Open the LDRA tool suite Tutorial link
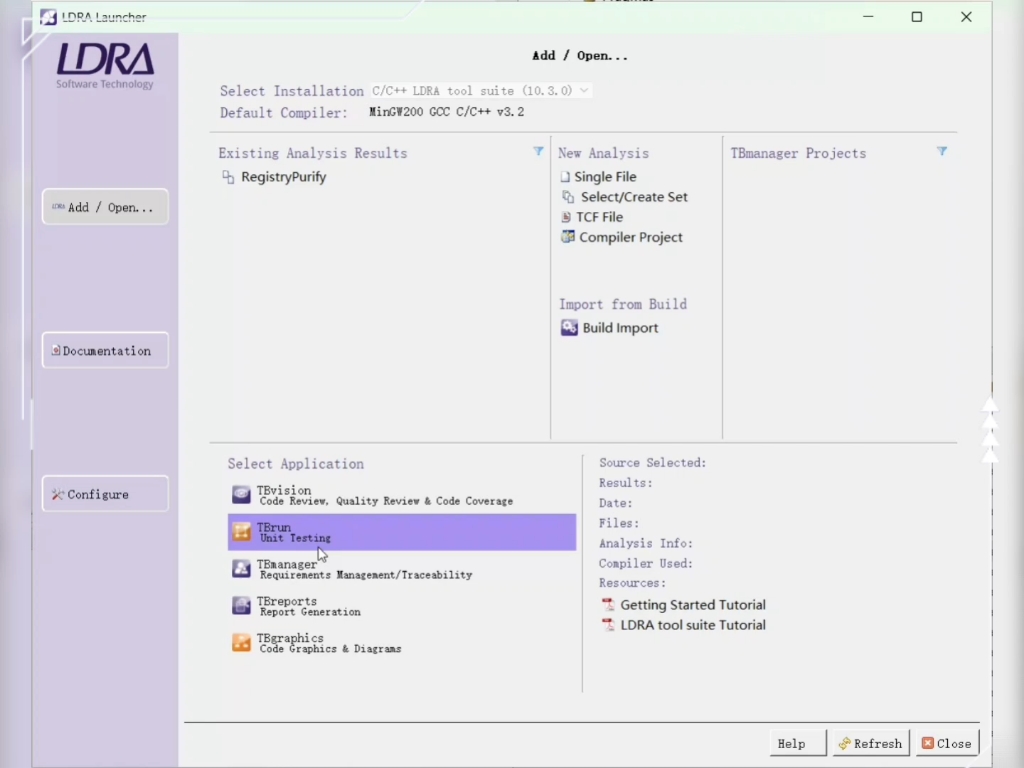Viewport: 1024px width, 768px height. pyautogui.click(x=692, y=625)
